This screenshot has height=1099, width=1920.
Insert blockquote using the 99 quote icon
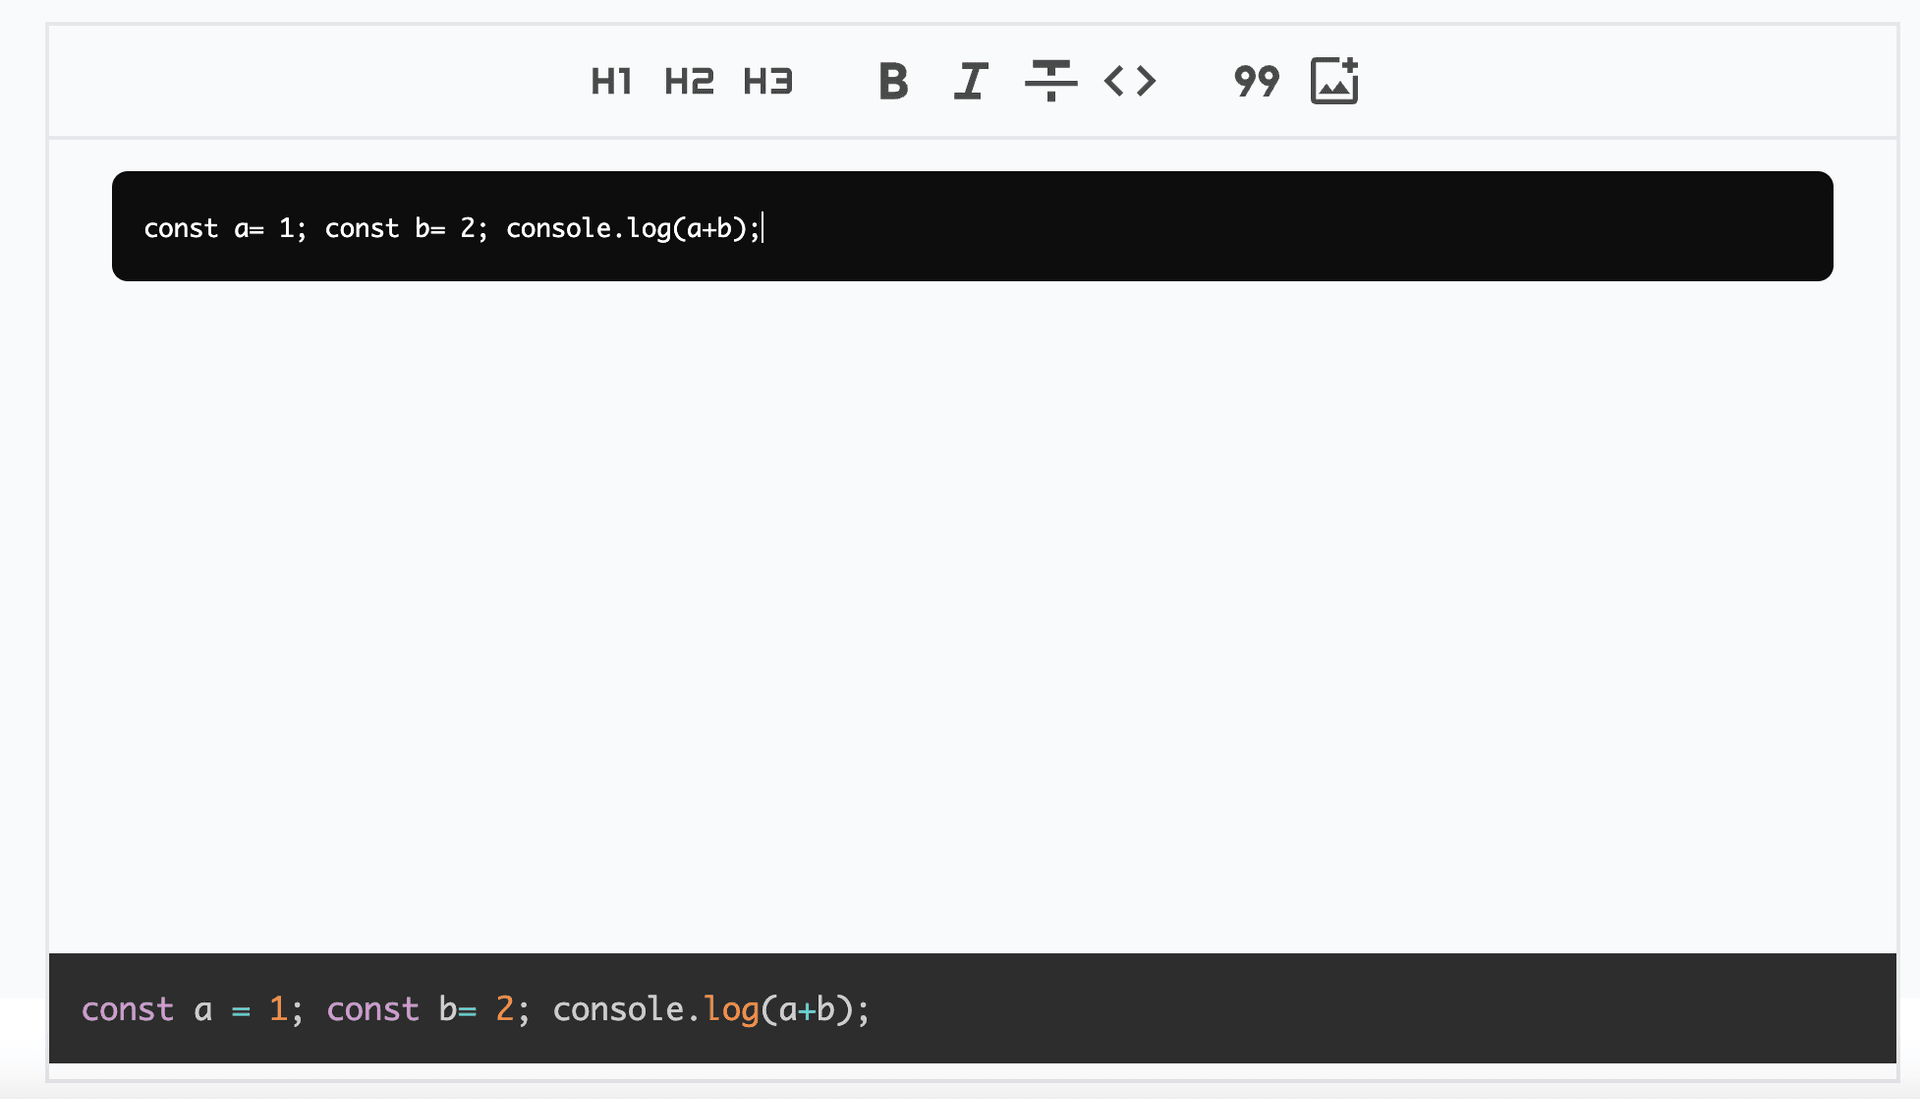click(1256, 81)
